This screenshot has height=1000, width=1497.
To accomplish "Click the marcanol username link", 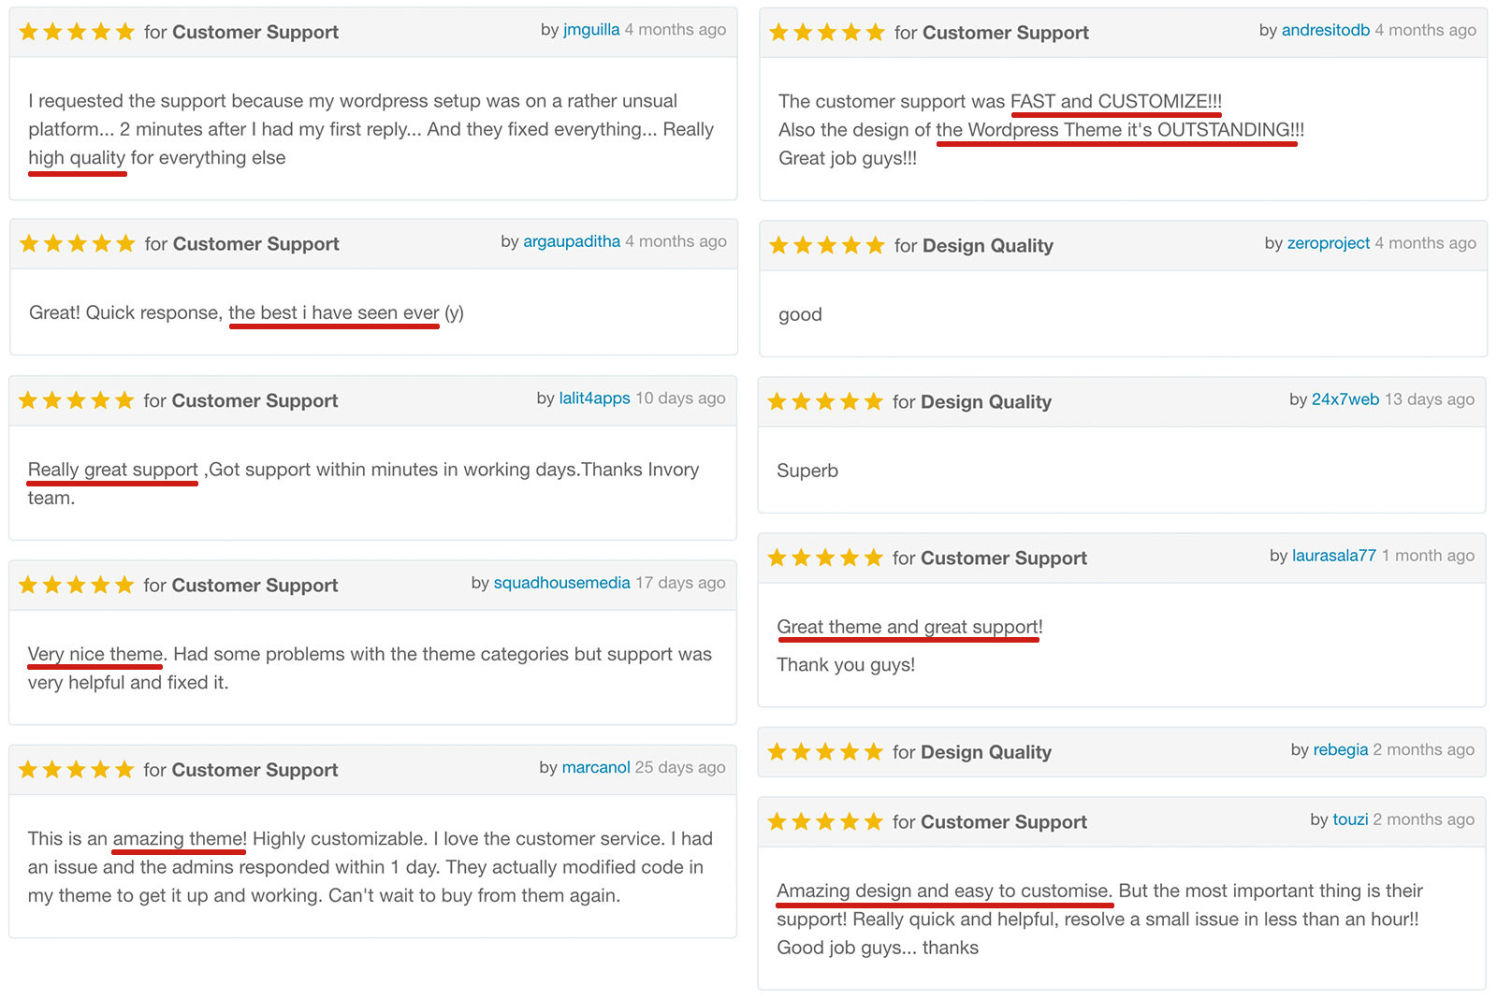I will pyautogui.click(x=595, y=767).
